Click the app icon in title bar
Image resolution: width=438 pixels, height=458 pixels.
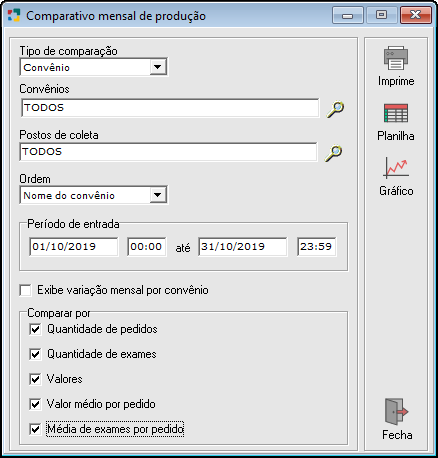pos(14,15)
